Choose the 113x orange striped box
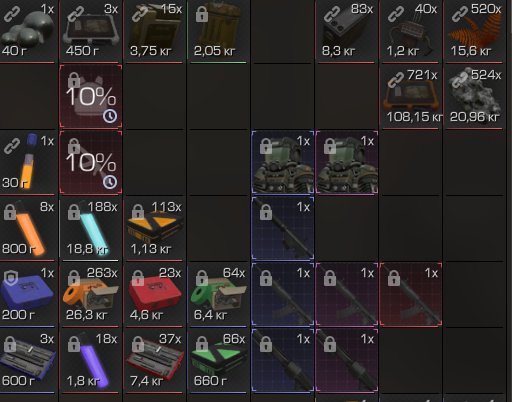This screenshot has height=402, width=512. coord(154,229)
